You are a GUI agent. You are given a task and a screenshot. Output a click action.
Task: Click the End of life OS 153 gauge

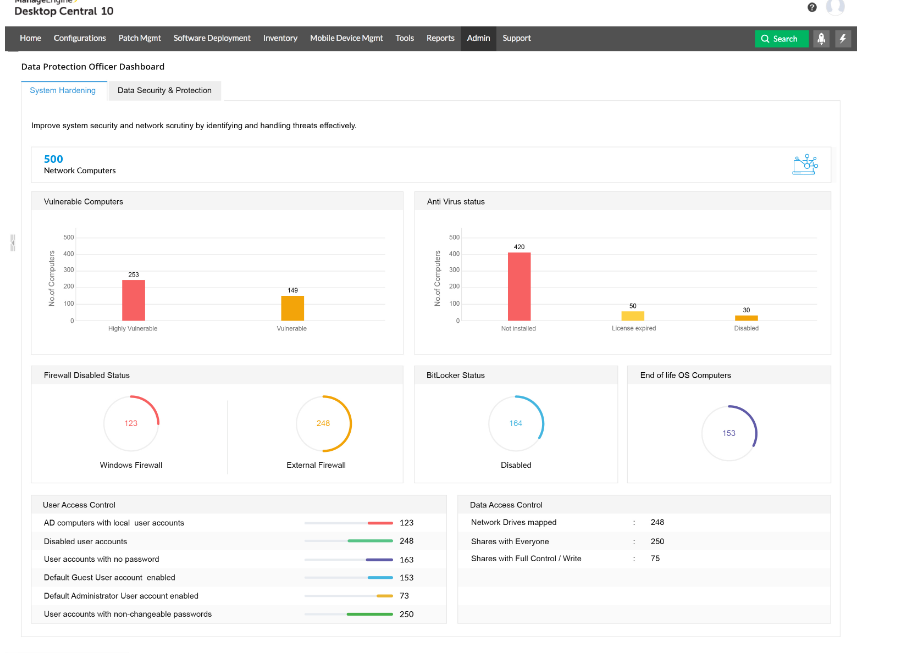(x=729, y=433)
